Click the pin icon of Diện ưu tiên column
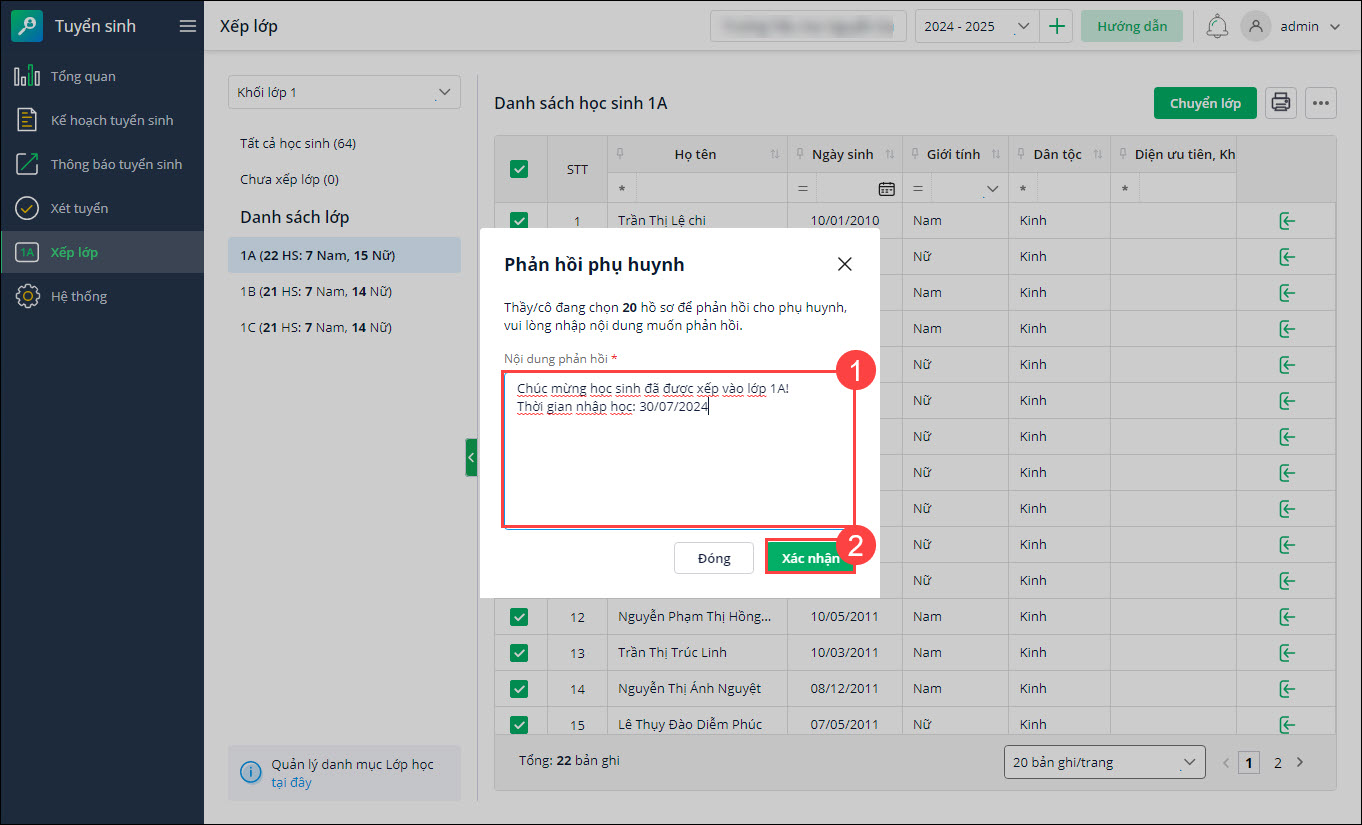Screen dimensions: 1362x825 pyautogui.click(x=1123, y=154)
